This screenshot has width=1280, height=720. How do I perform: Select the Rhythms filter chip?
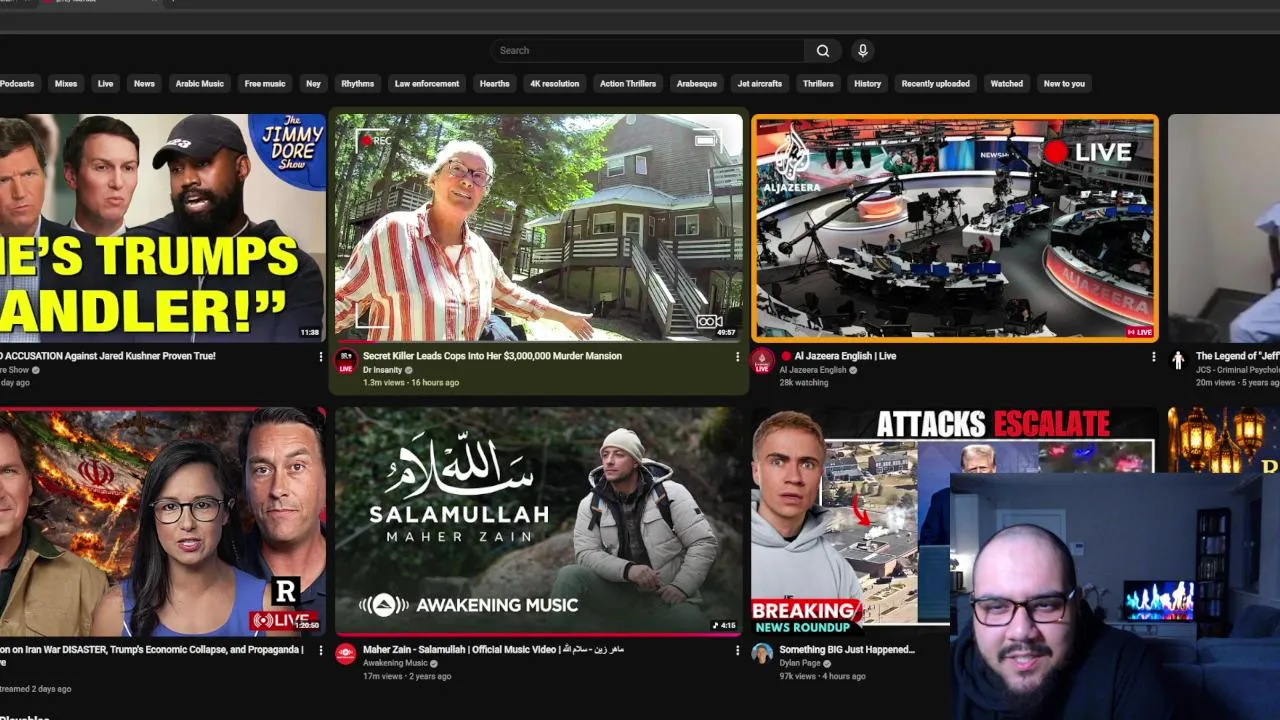[357, 84]
